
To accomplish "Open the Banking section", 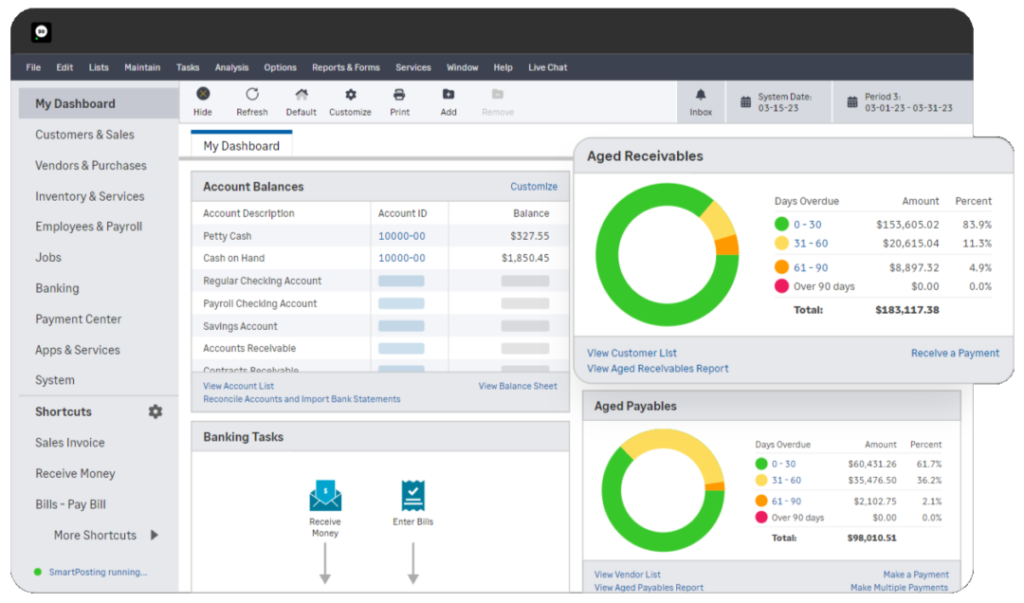I will 57,288.
